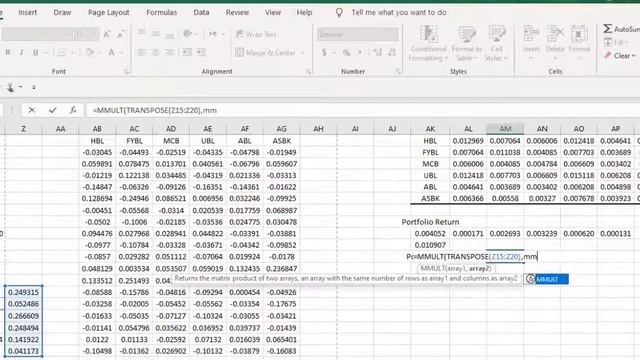This screenshot has height=360, width=640.
Task: Click the Decrease Indent icon
Action: tap(187, 52)
